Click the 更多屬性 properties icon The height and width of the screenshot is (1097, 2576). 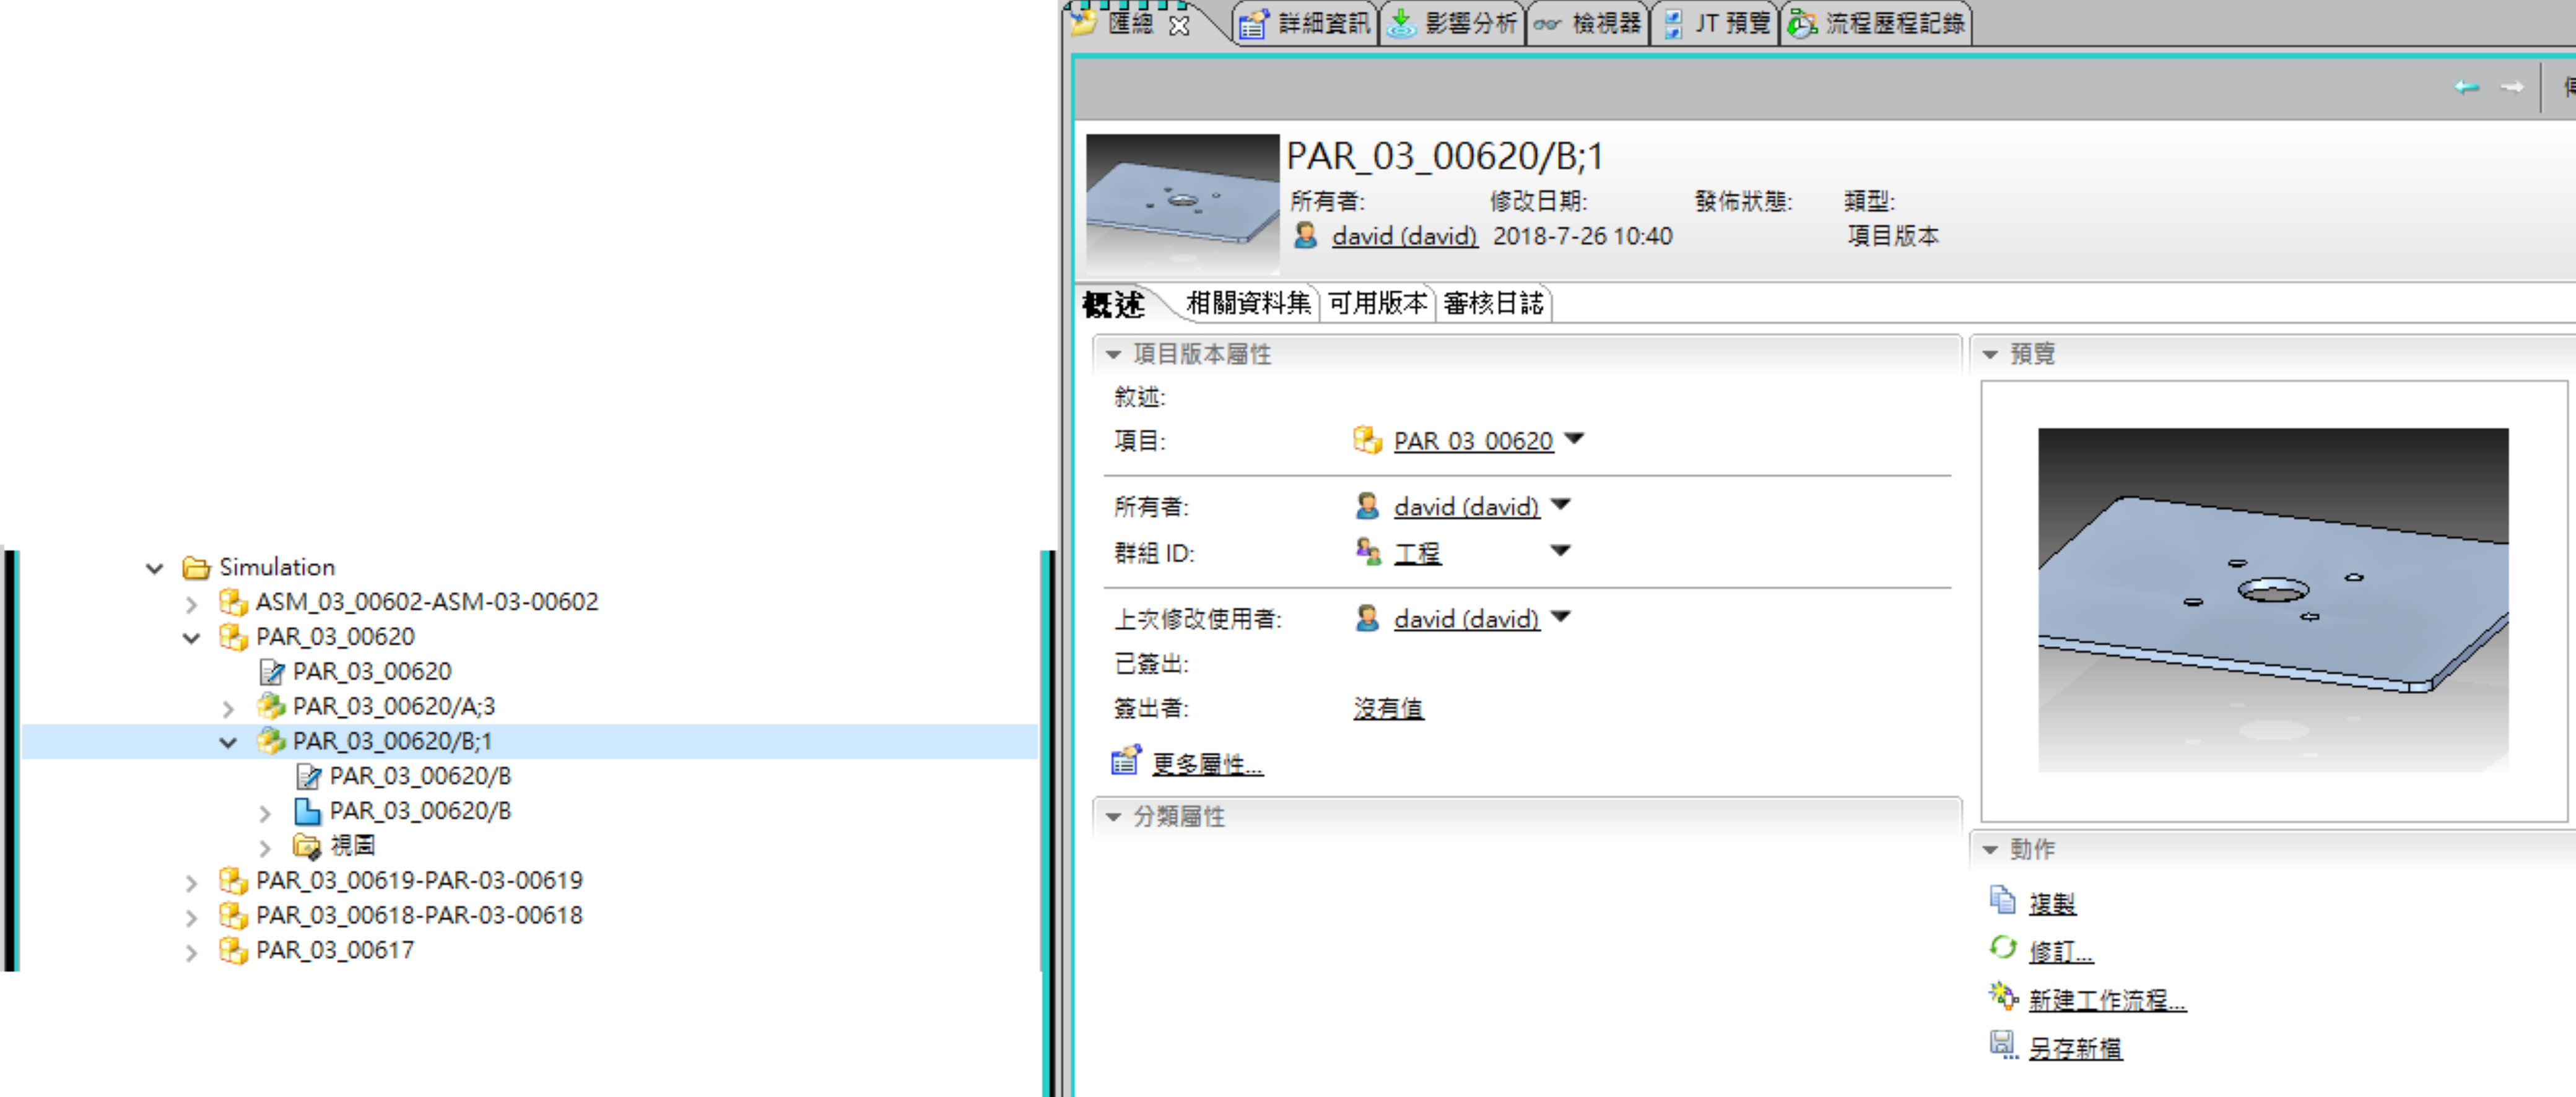[x=1126, y=761]
